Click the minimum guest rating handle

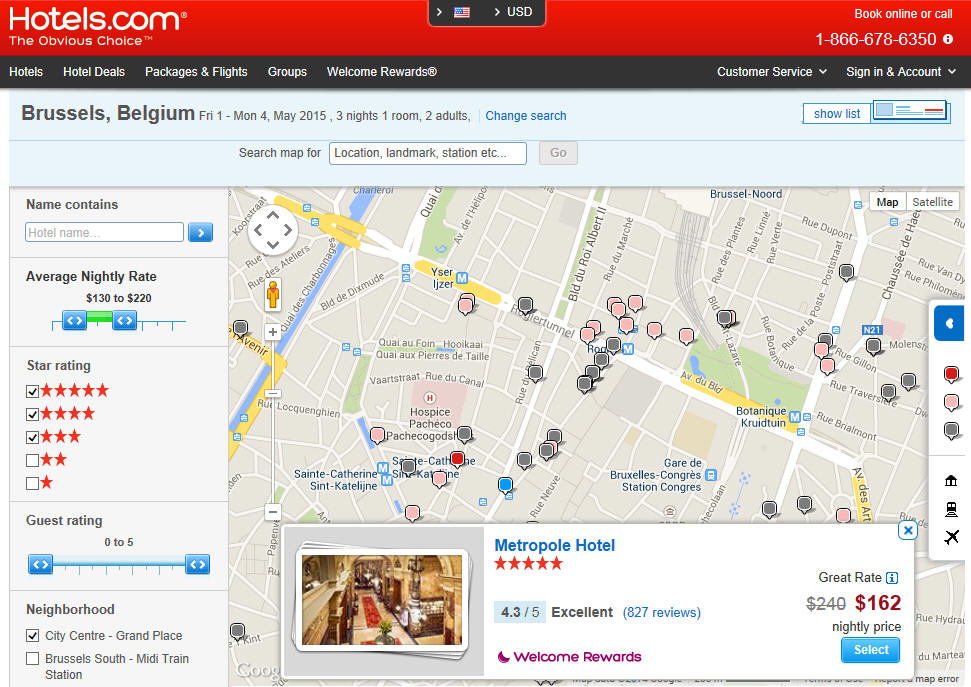[41, 564]
